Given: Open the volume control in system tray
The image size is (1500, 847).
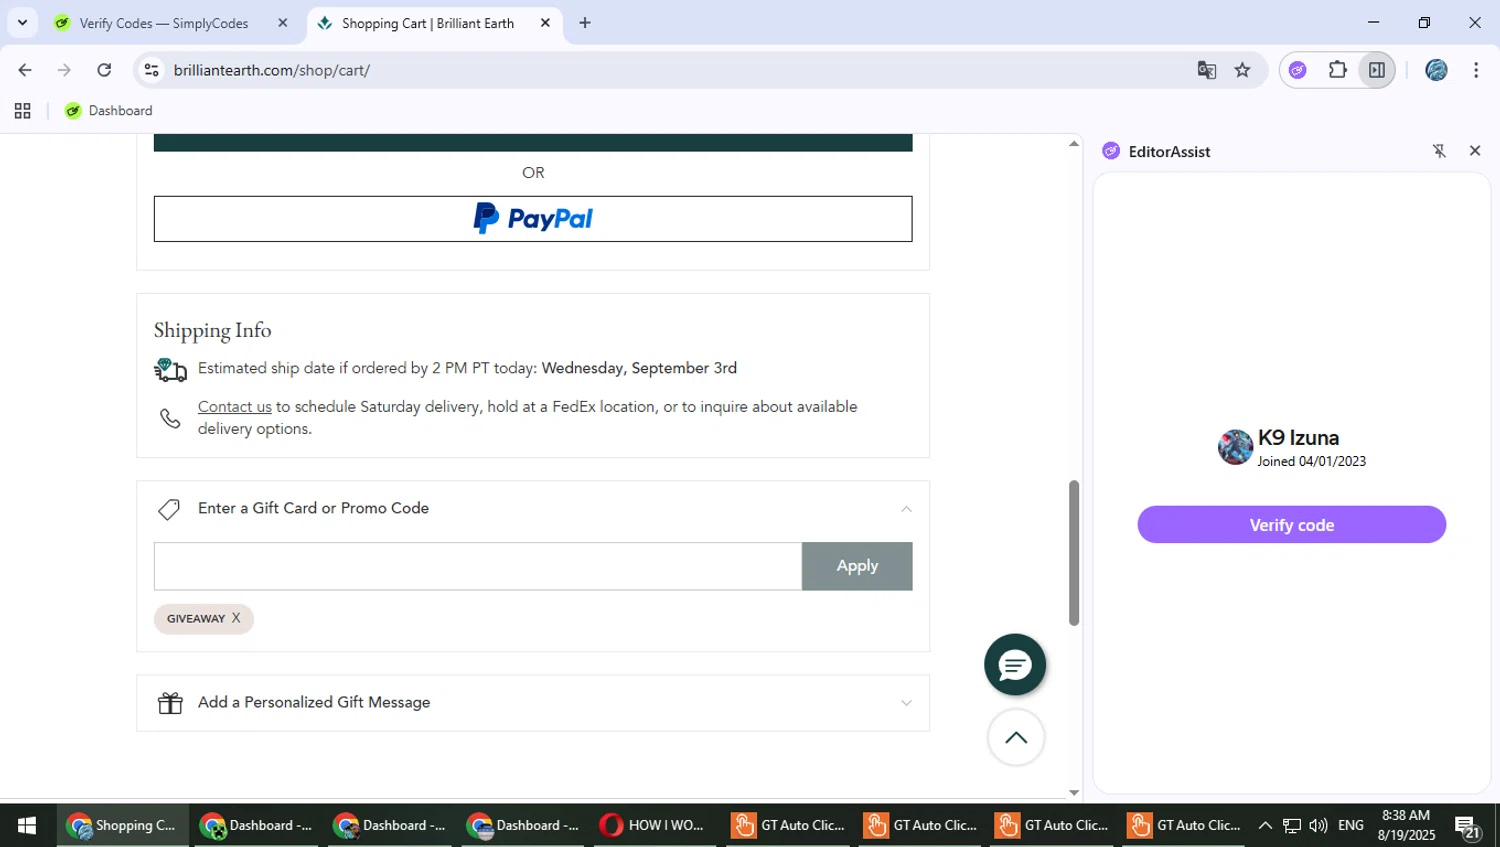Looking at the screenshot, I should coord(1318,826).
